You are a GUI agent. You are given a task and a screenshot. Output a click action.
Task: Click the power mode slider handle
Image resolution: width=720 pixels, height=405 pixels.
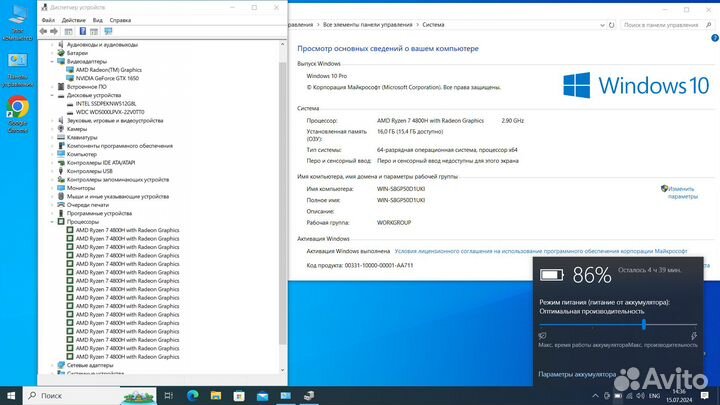(644, 325)
